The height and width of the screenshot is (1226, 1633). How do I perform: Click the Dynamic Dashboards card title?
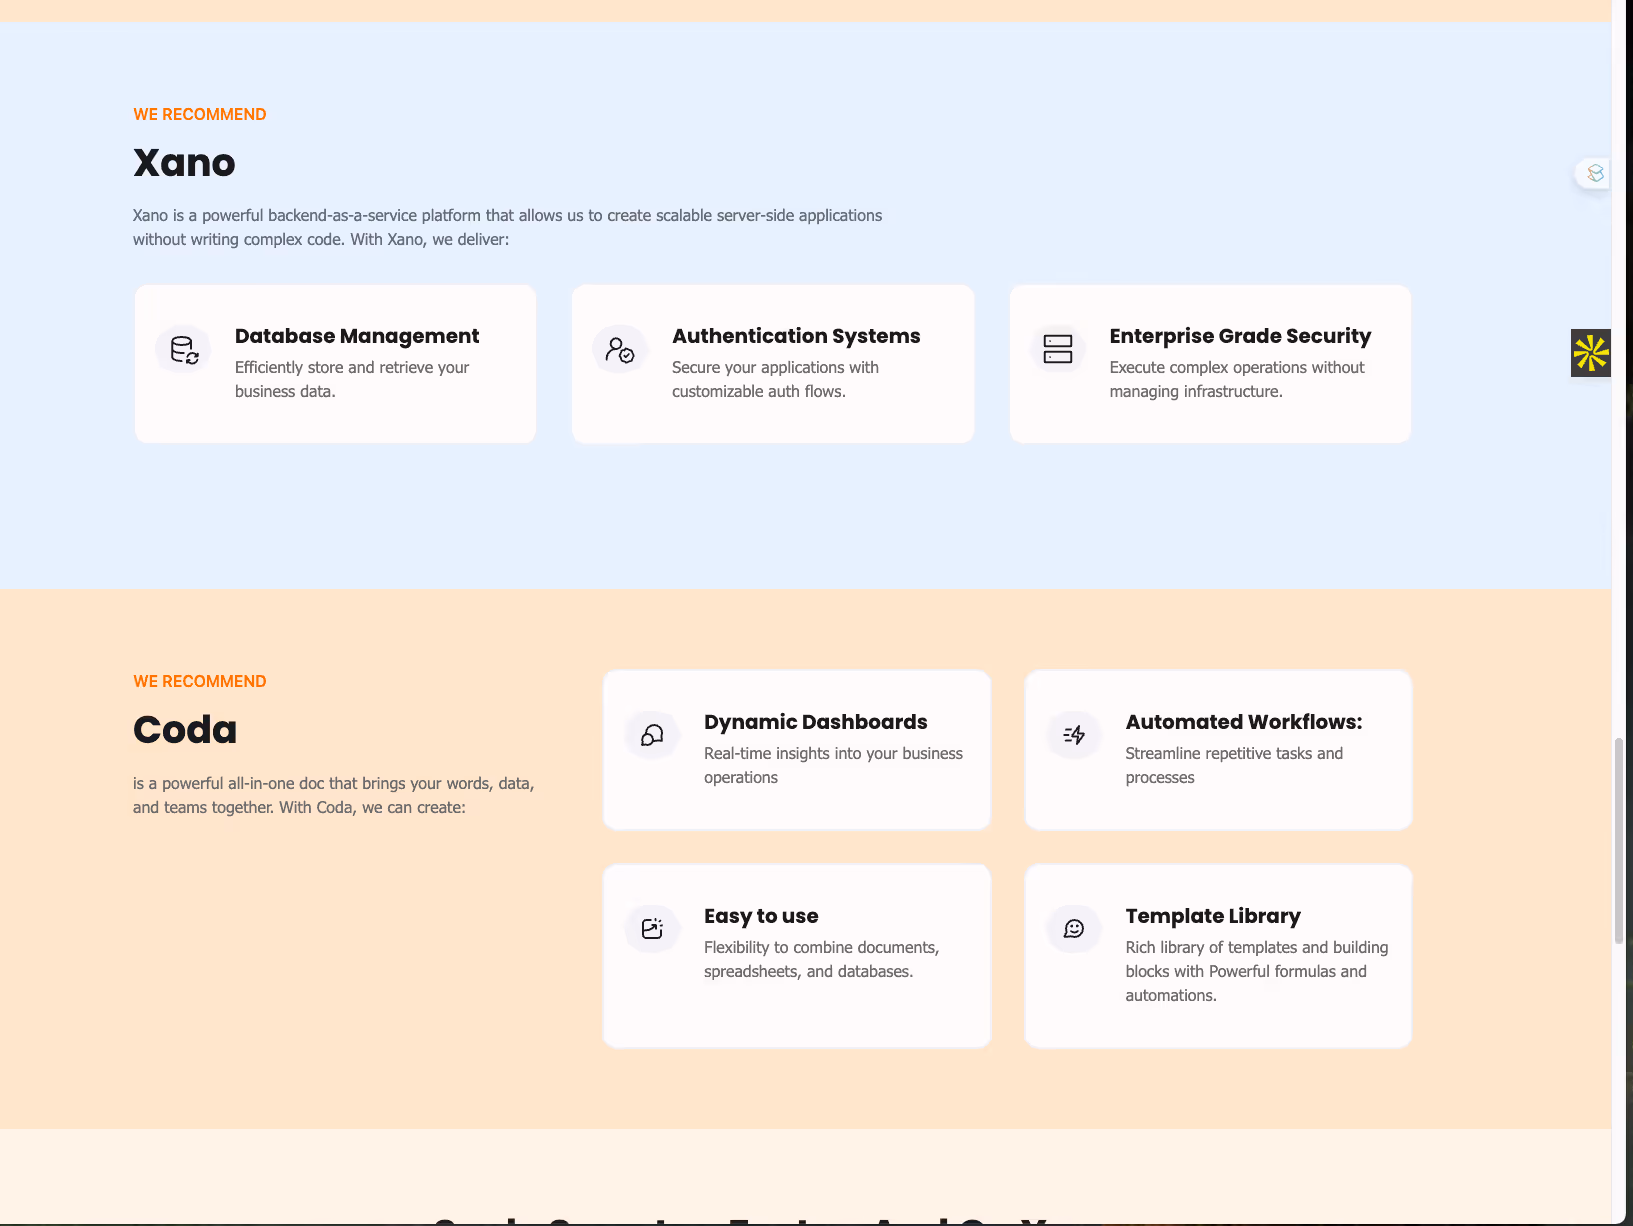(815, 722)
